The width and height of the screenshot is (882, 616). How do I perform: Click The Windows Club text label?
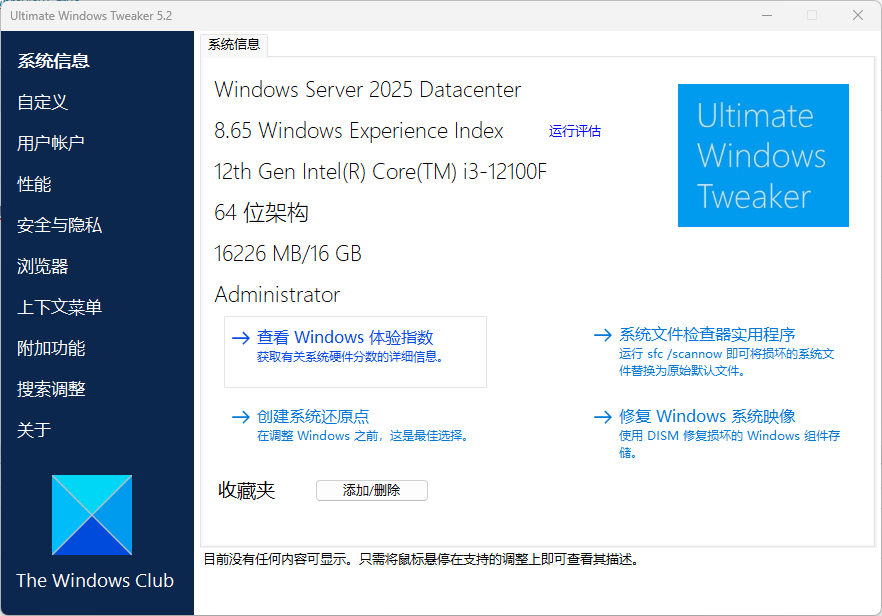click(x=95, y=581)
